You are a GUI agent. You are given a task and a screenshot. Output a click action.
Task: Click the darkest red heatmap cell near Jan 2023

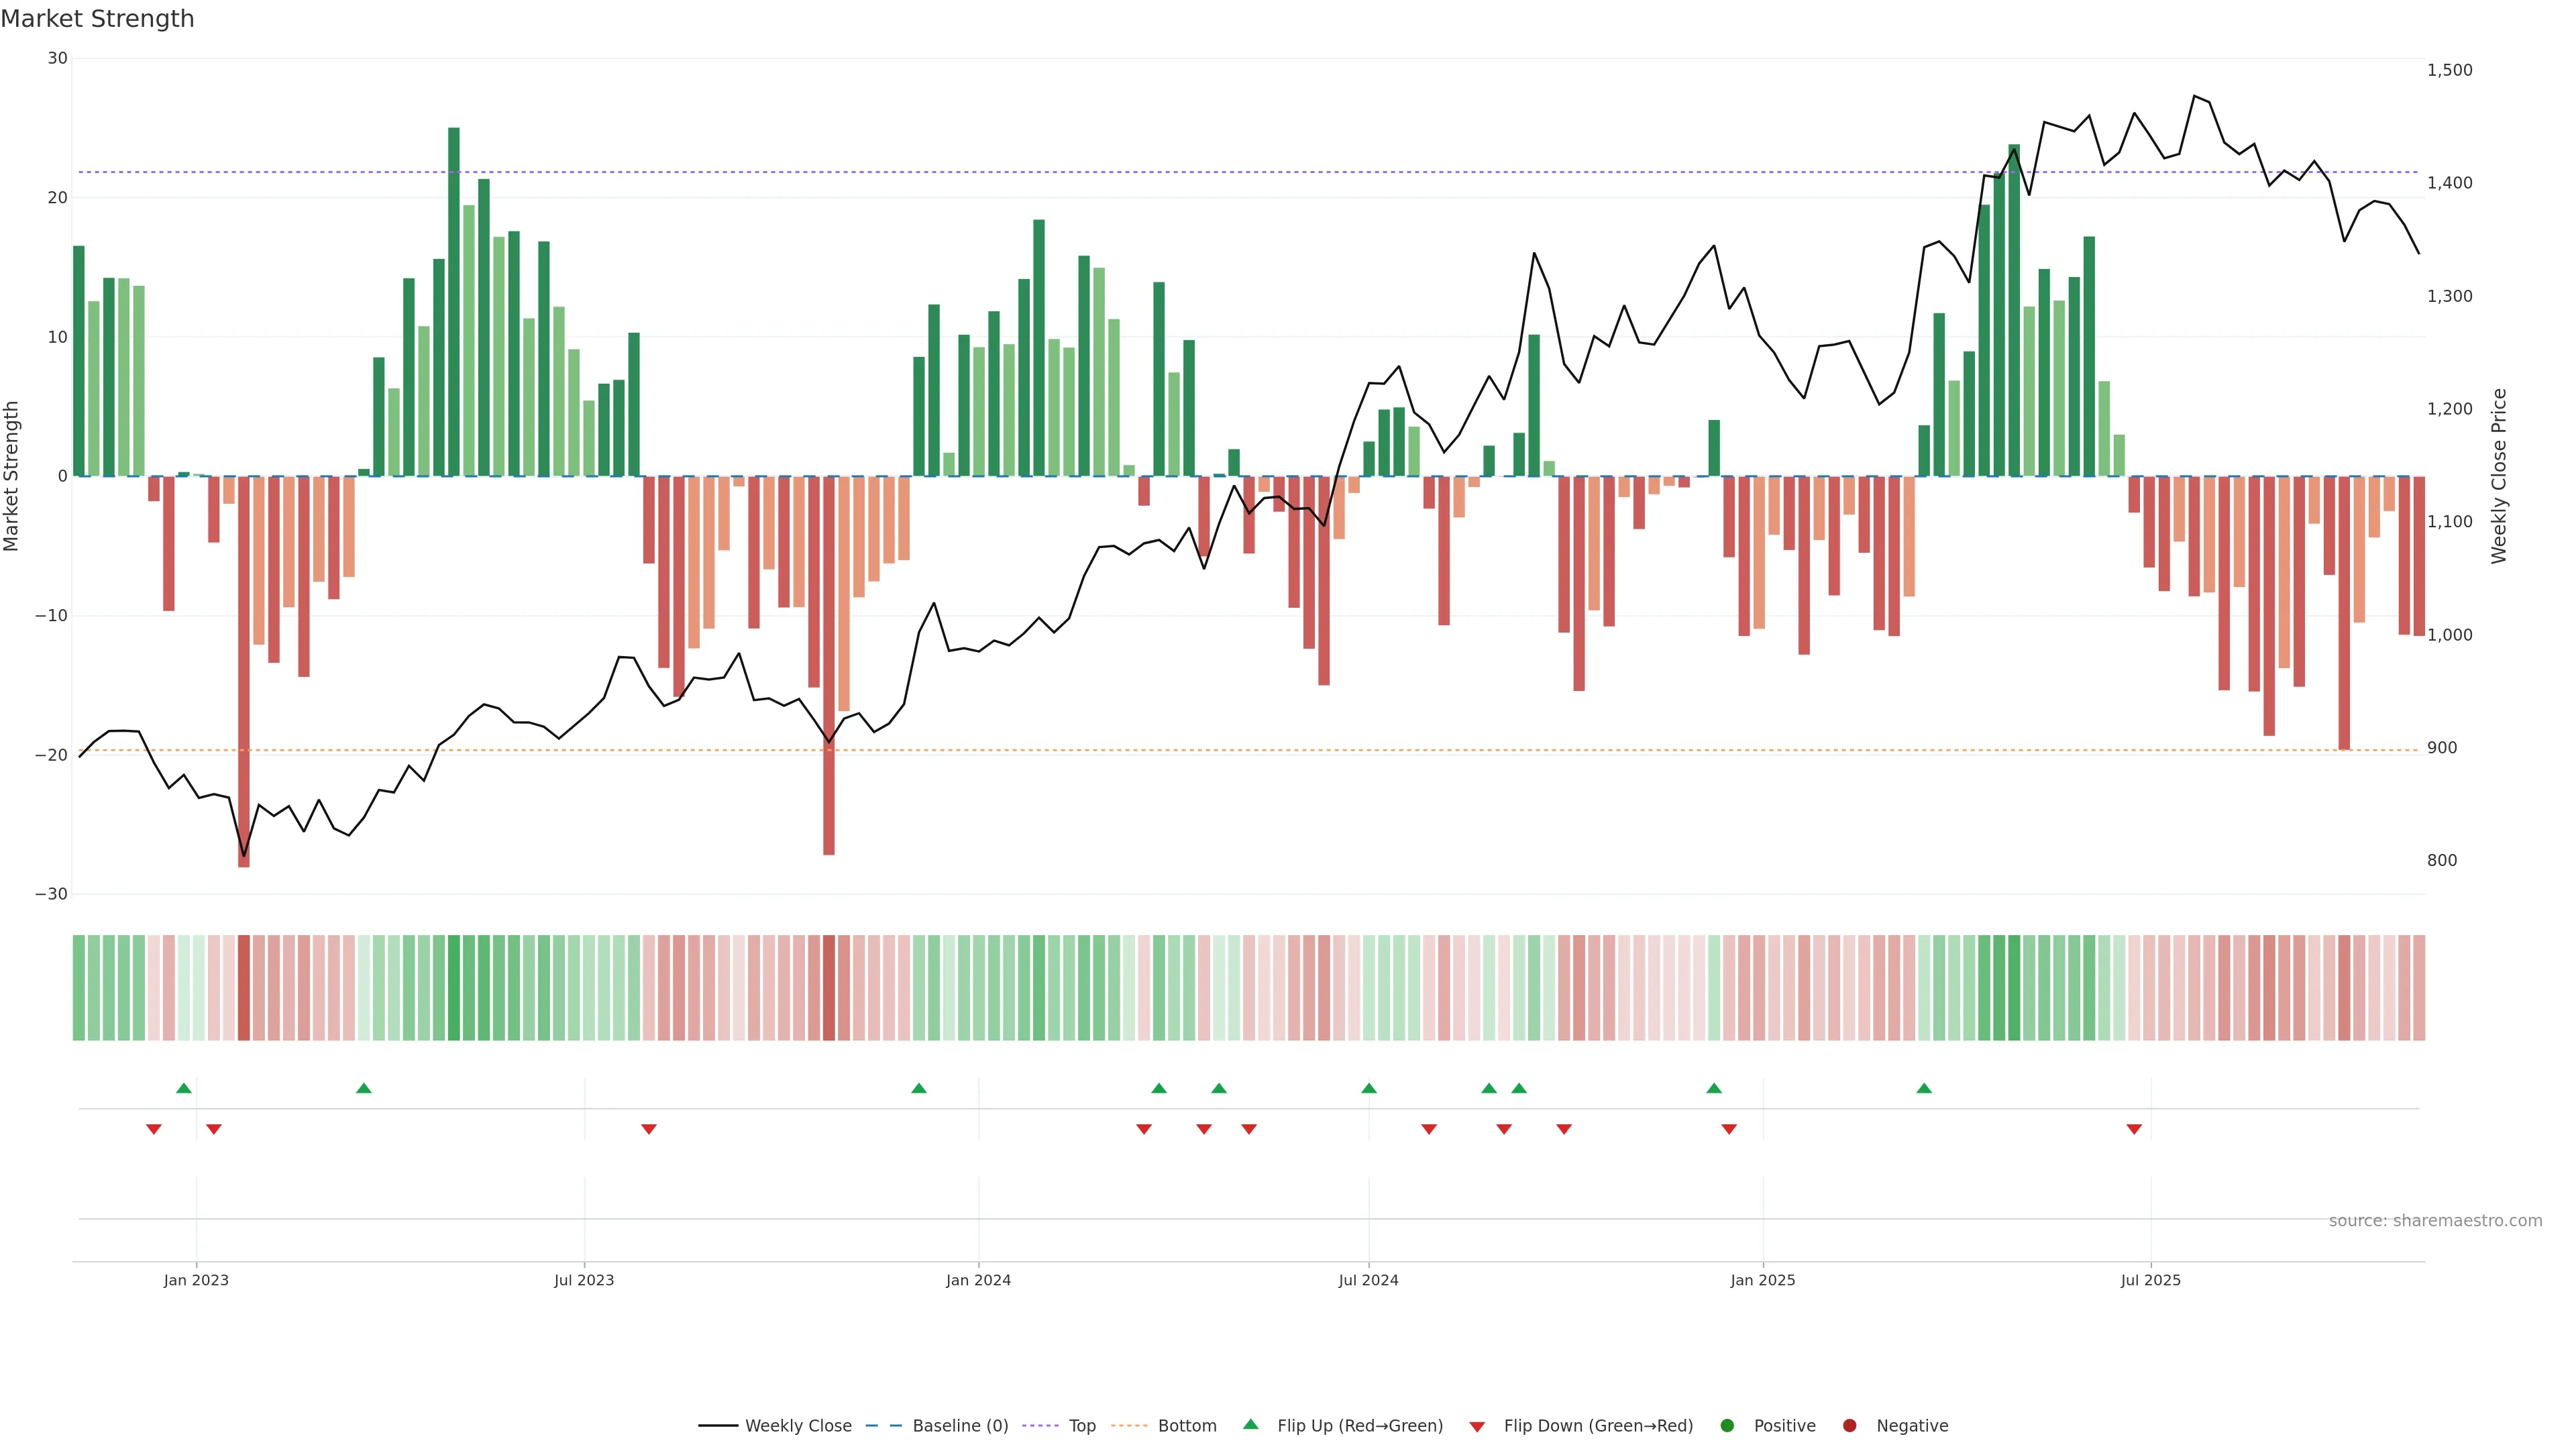pyautogui.click(x=244, y=988)
